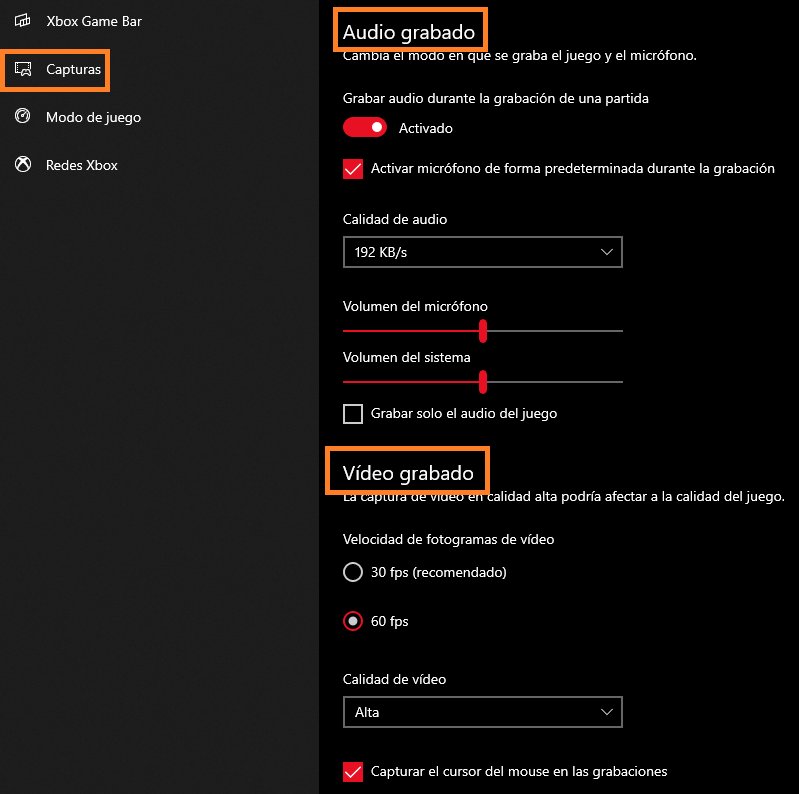The width and height of the screenshot is (799, 794).
Task: Select Capturas in the sidebar
Action: click(x=73, y=70)
